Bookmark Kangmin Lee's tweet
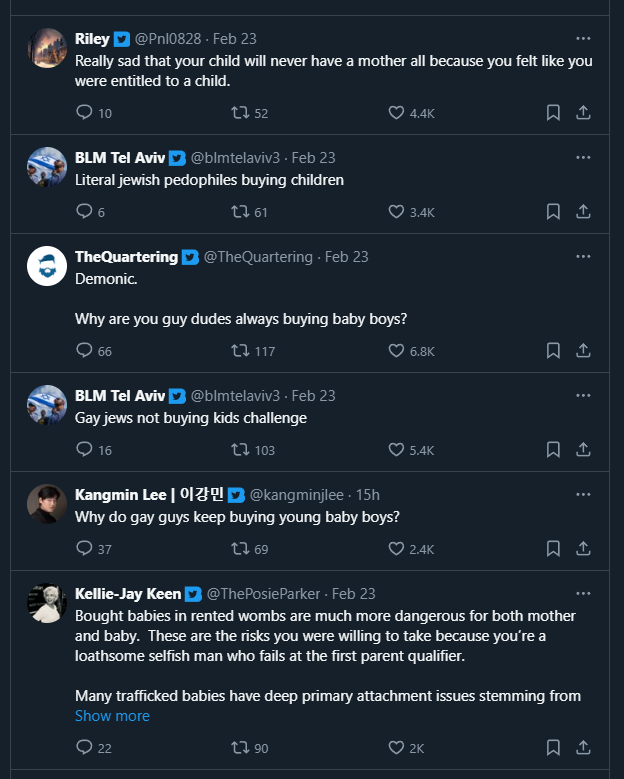This screenshot has width=624, height=779. 553,549
